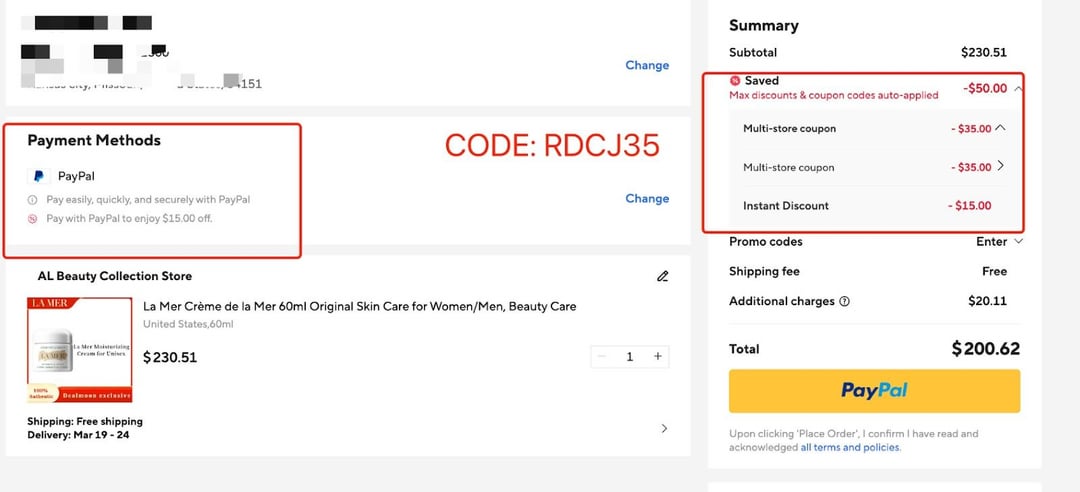Click the PayPal logo icon under Payment Methods
The image size is (1080, 492).
coord(39,176)
